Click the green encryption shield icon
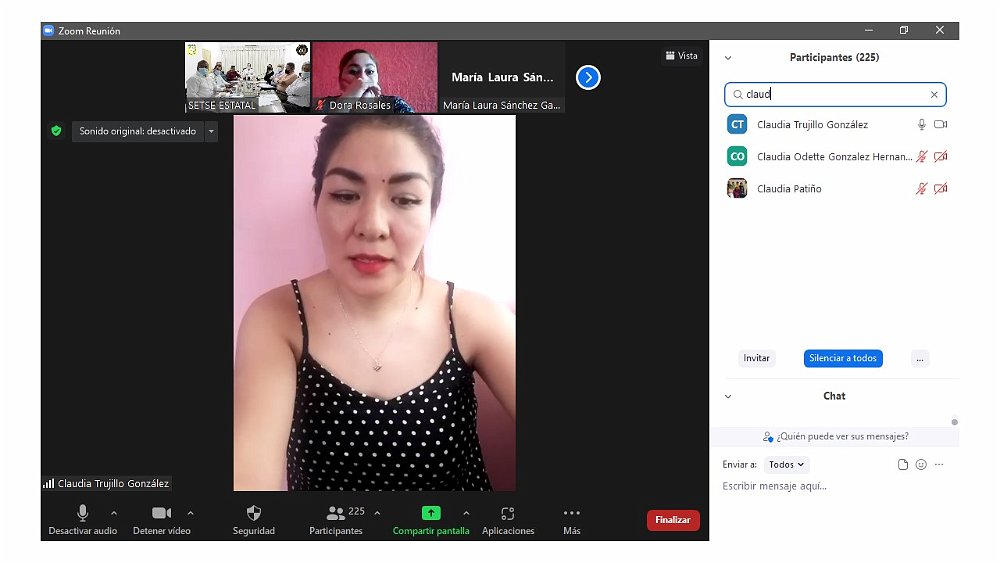 pos(56,131)
